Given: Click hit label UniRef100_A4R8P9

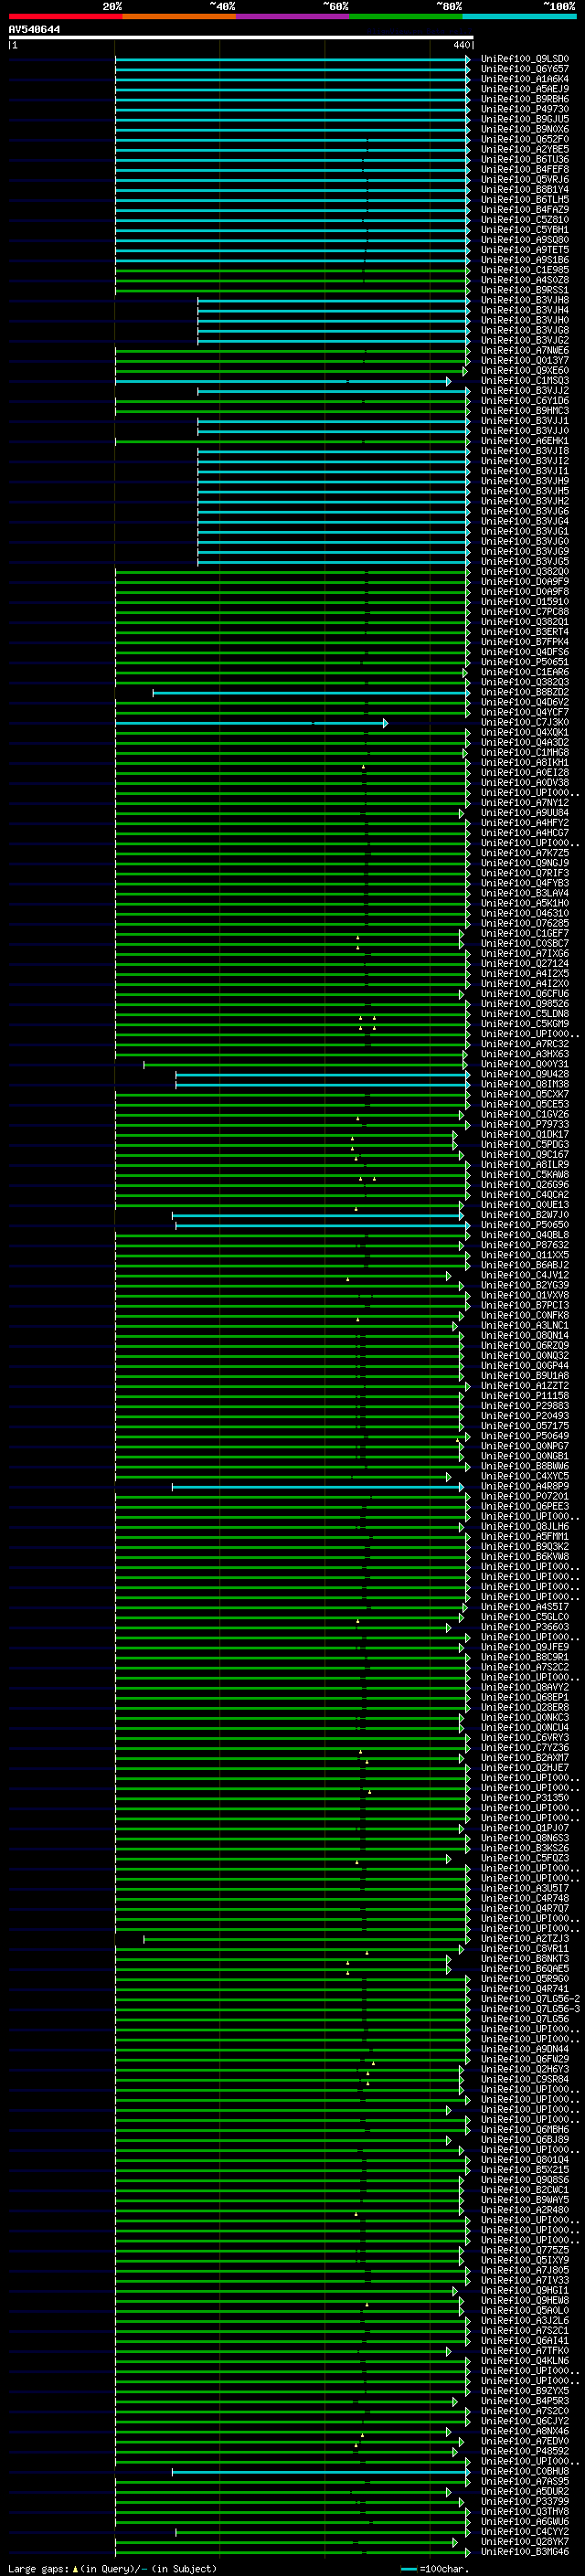Looking at the screenshot, I should [524, 1486].
